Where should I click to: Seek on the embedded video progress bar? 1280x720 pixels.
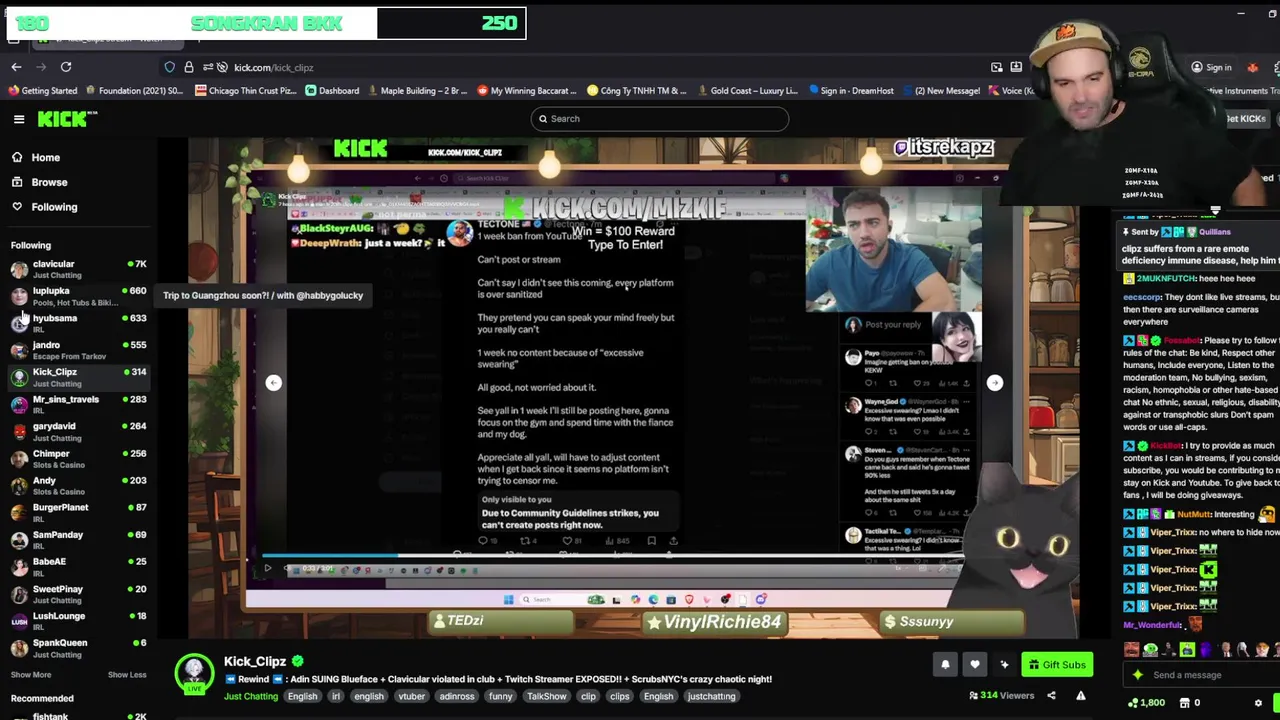tap(610, 557)
